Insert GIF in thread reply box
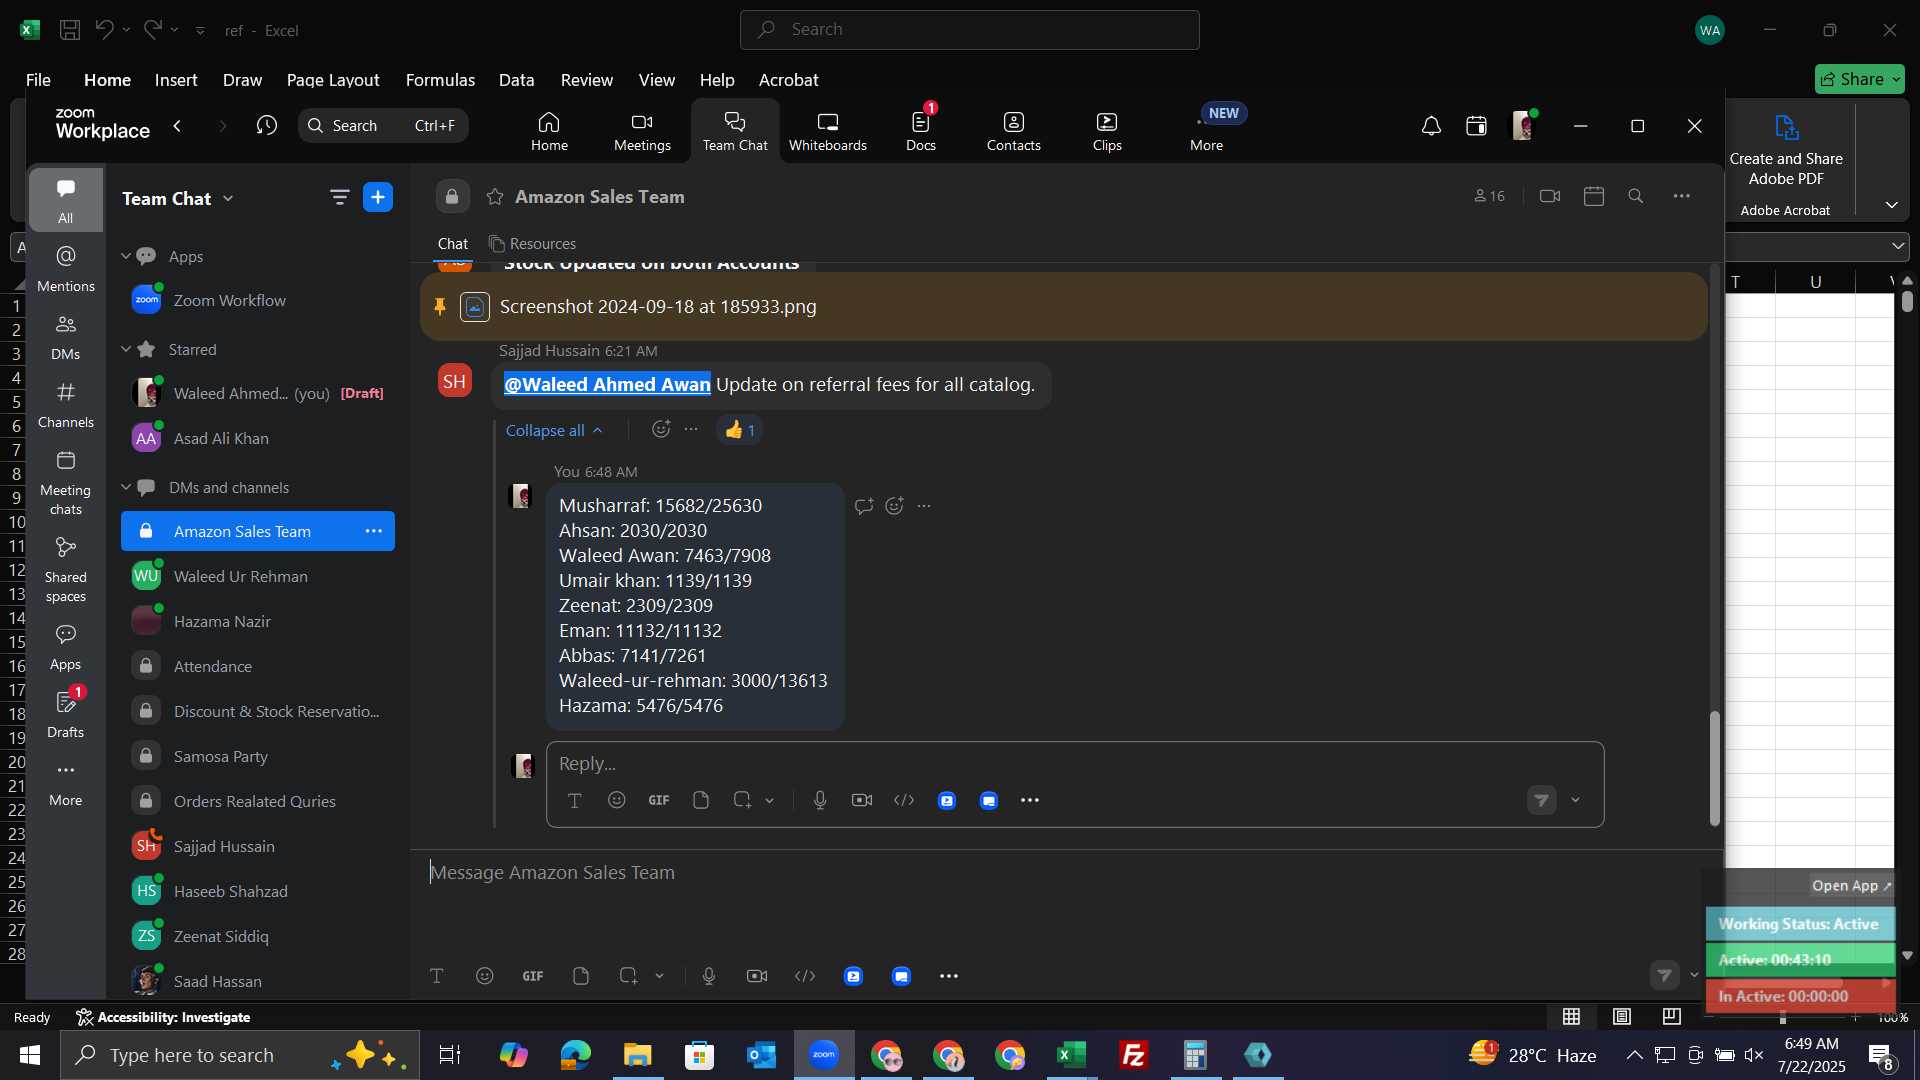This screenshot has height=1080, width=1920. (659, 801)
